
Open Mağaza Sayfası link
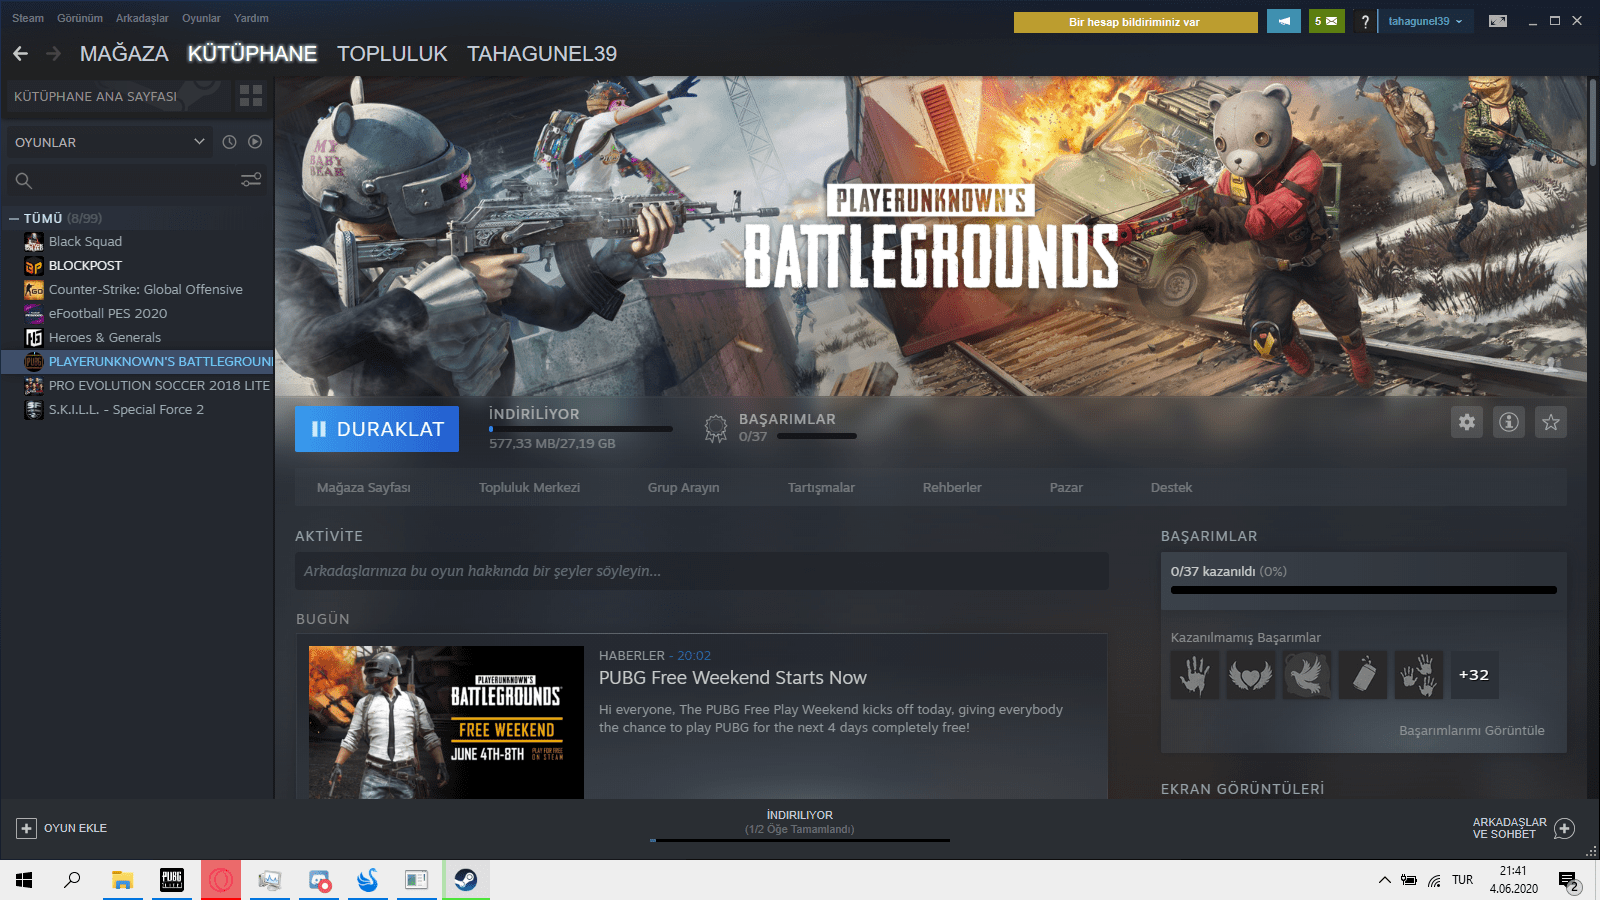click(x=364, y=488)
